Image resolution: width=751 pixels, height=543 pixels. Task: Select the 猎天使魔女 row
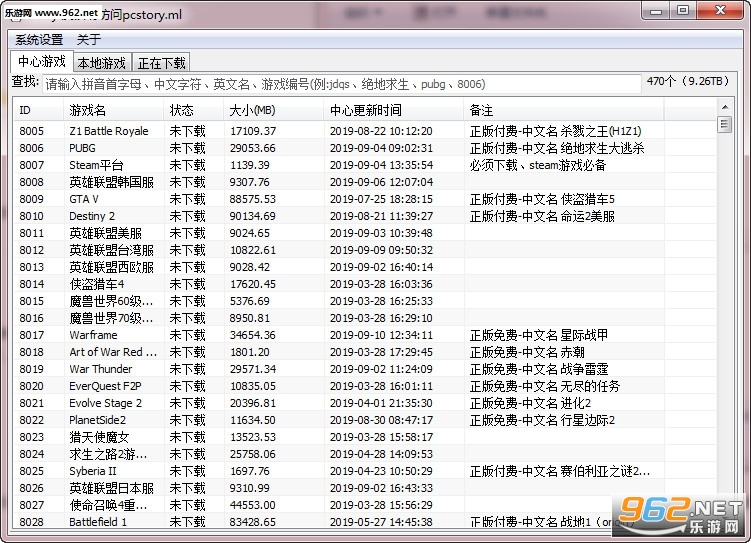tap(365, 437)
